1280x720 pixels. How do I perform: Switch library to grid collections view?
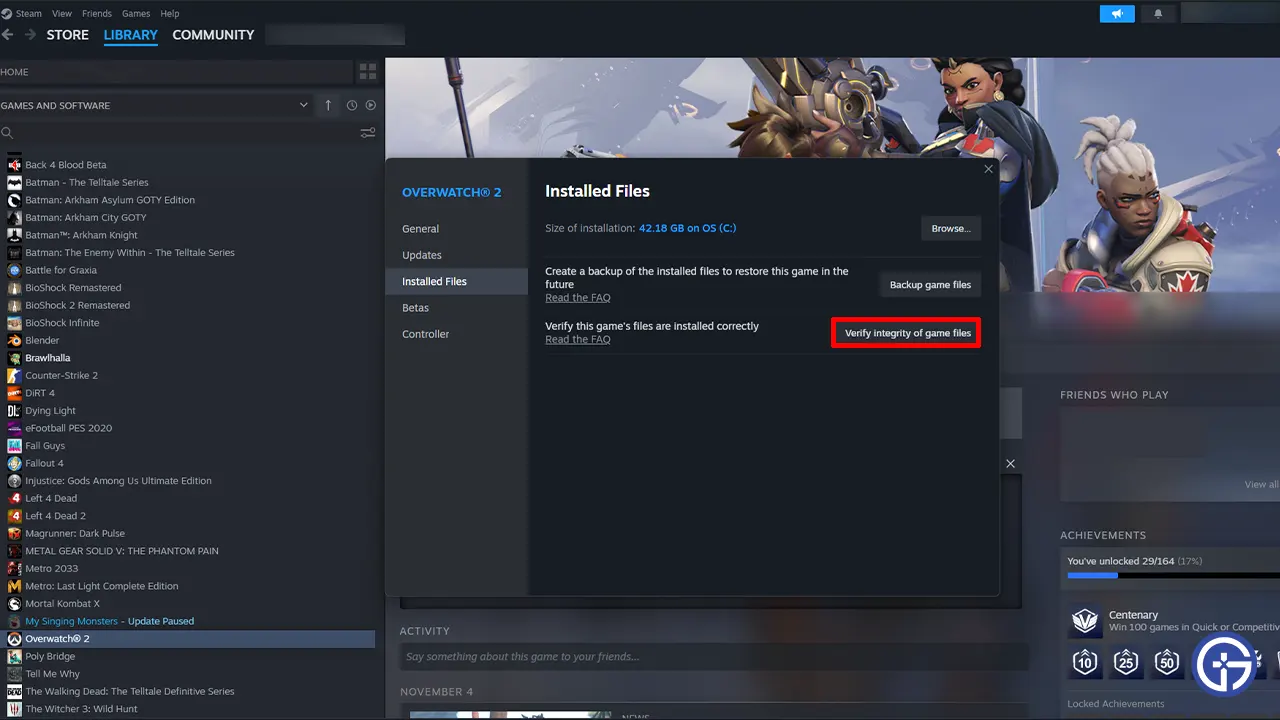pos(368,72)
